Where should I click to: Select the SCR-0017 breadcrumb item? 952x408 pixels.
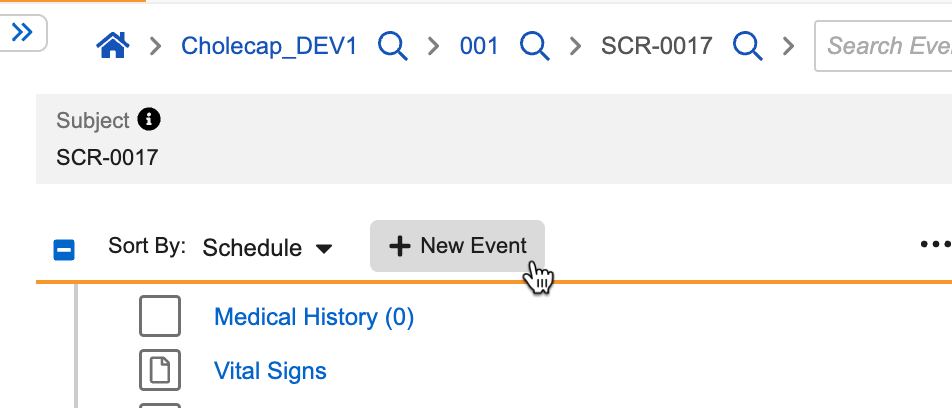pyautogui.click(x=656, y=45)
